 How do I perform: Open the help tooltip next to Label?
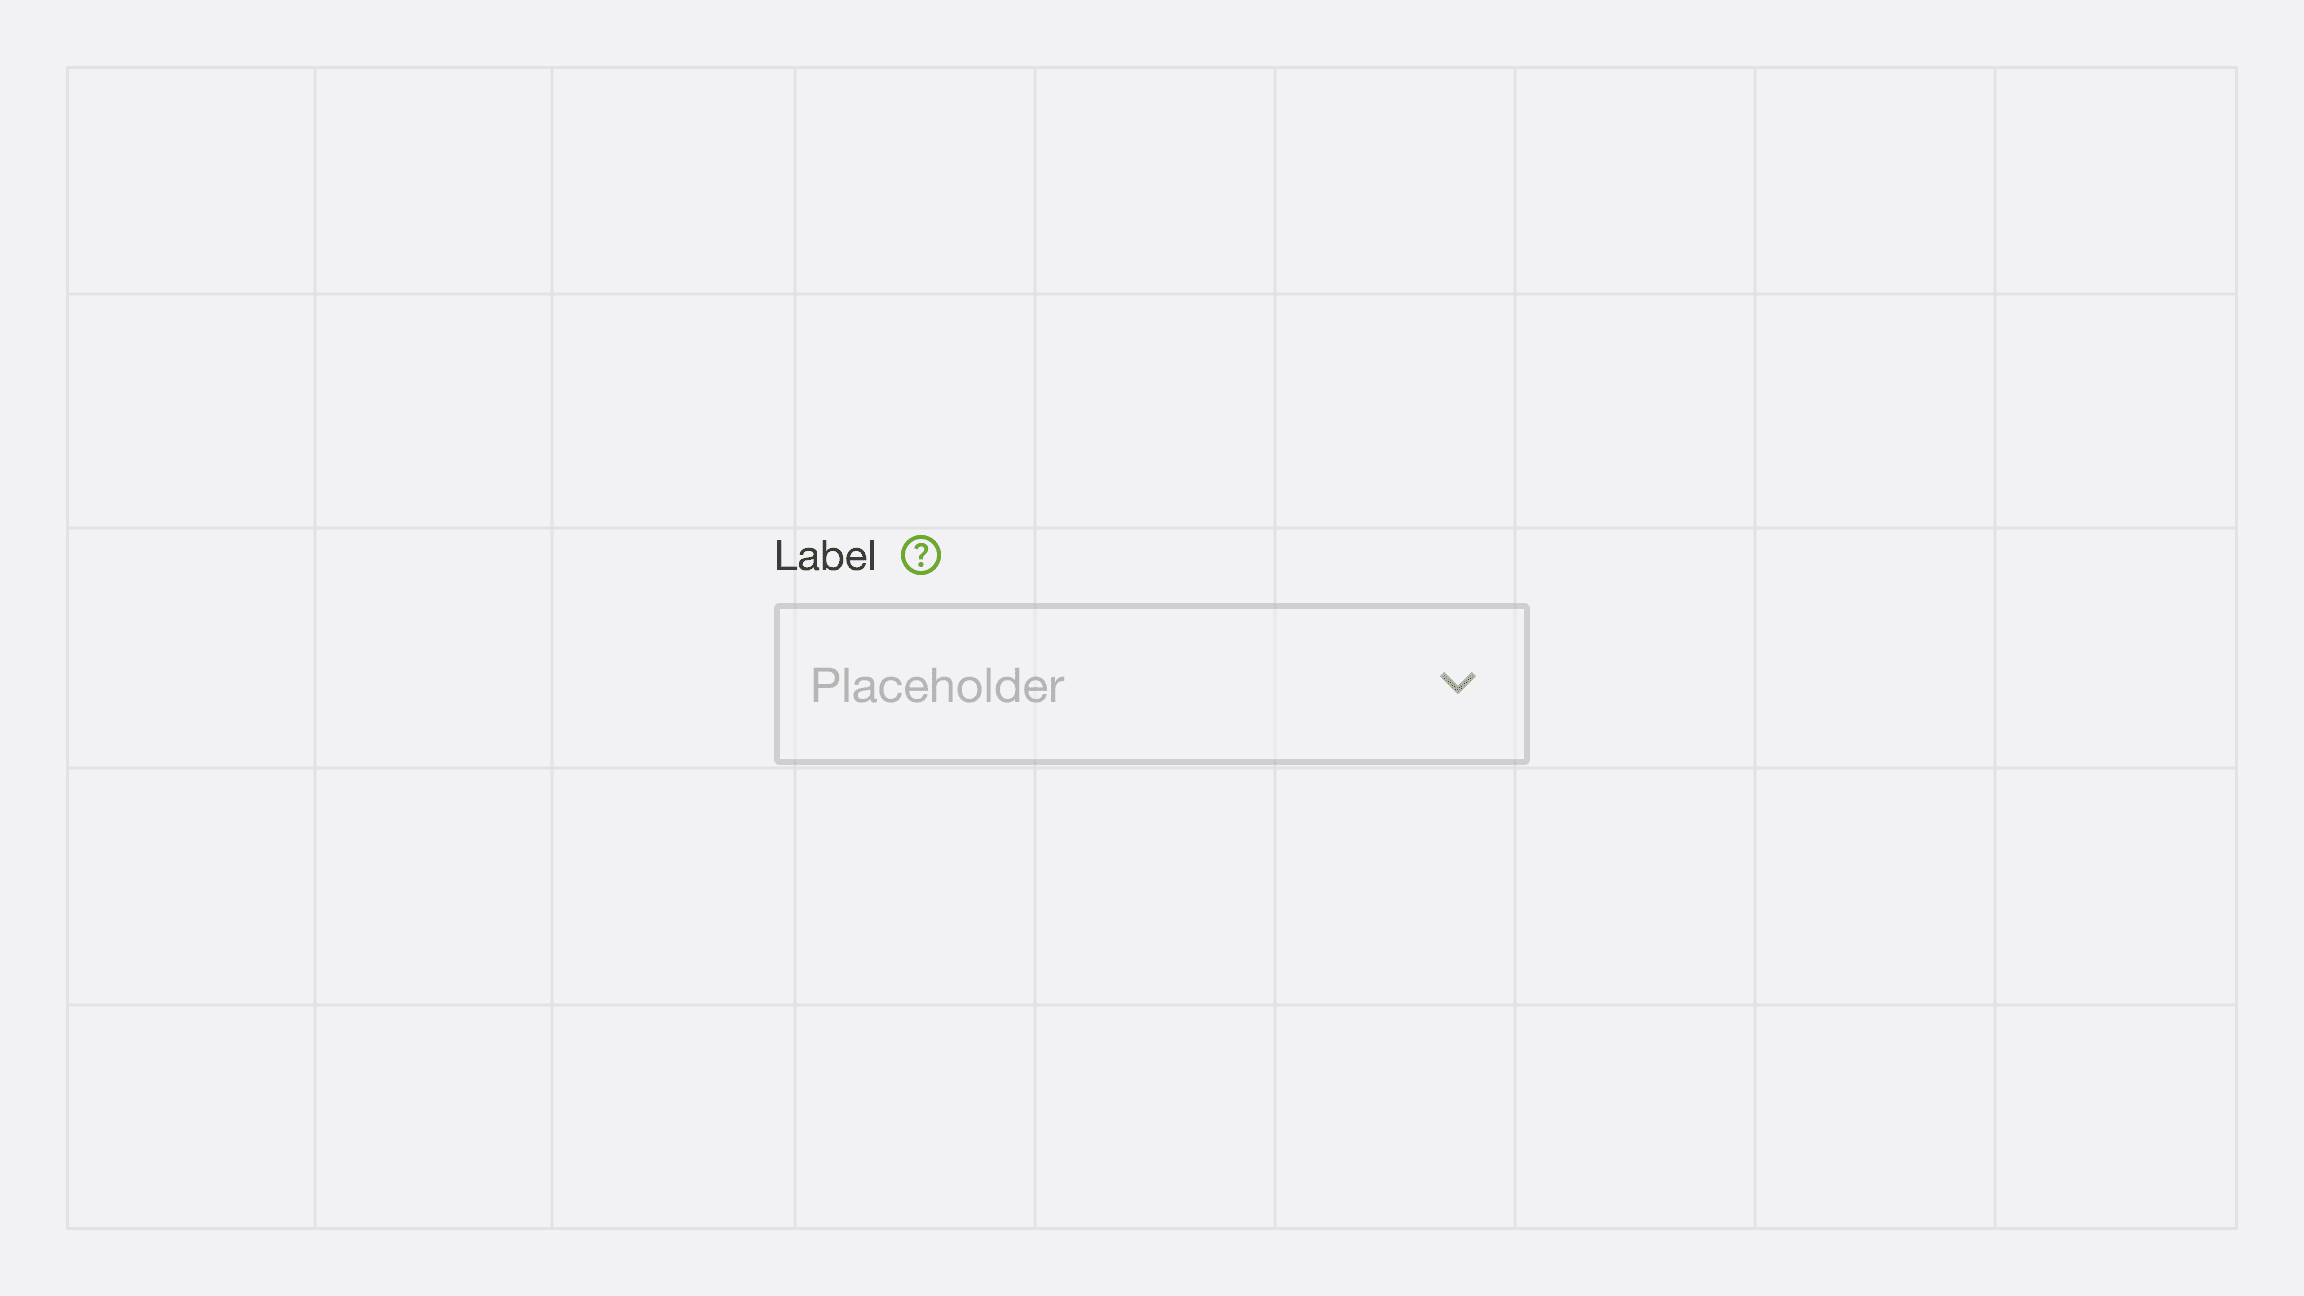(920, 555)
